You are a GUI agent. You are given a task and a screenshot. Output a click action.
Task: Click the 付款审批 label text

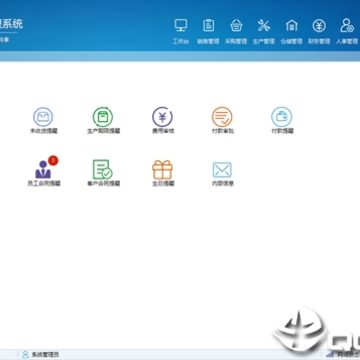(223, 131)
